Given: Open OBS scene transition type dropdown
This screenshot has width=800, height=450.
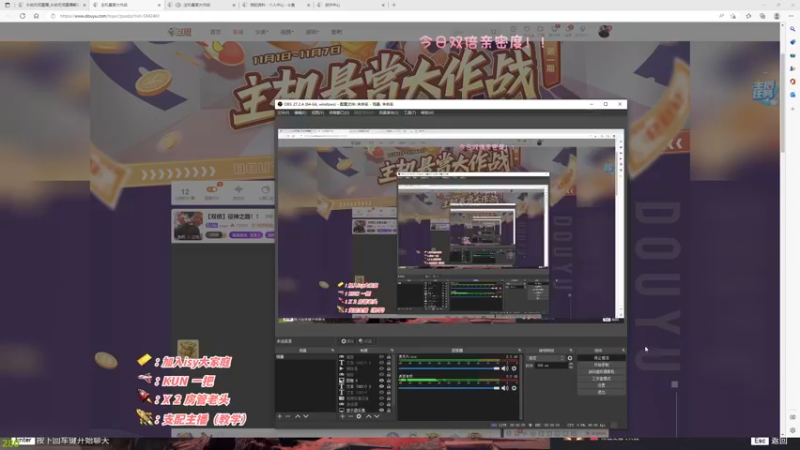Looking at the screenshot, I should [x=546, y=358].
